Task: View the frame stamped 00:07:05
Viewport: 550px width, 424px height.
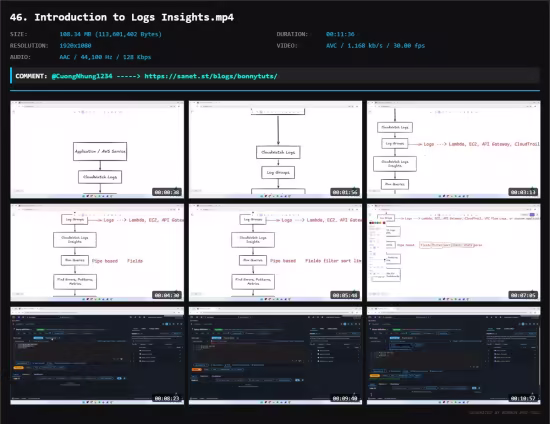Action: click(x=454, y=252)
